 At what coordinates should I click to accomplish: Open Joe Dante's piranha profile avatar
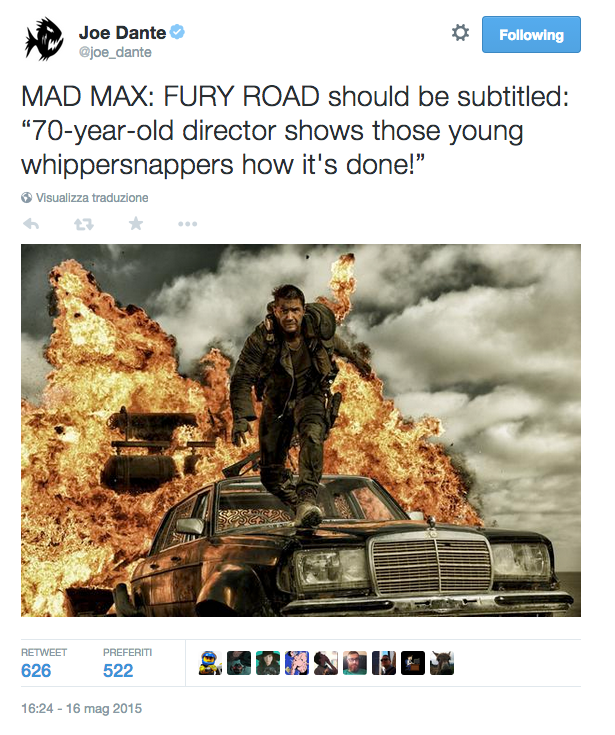[x=45, y=38]
